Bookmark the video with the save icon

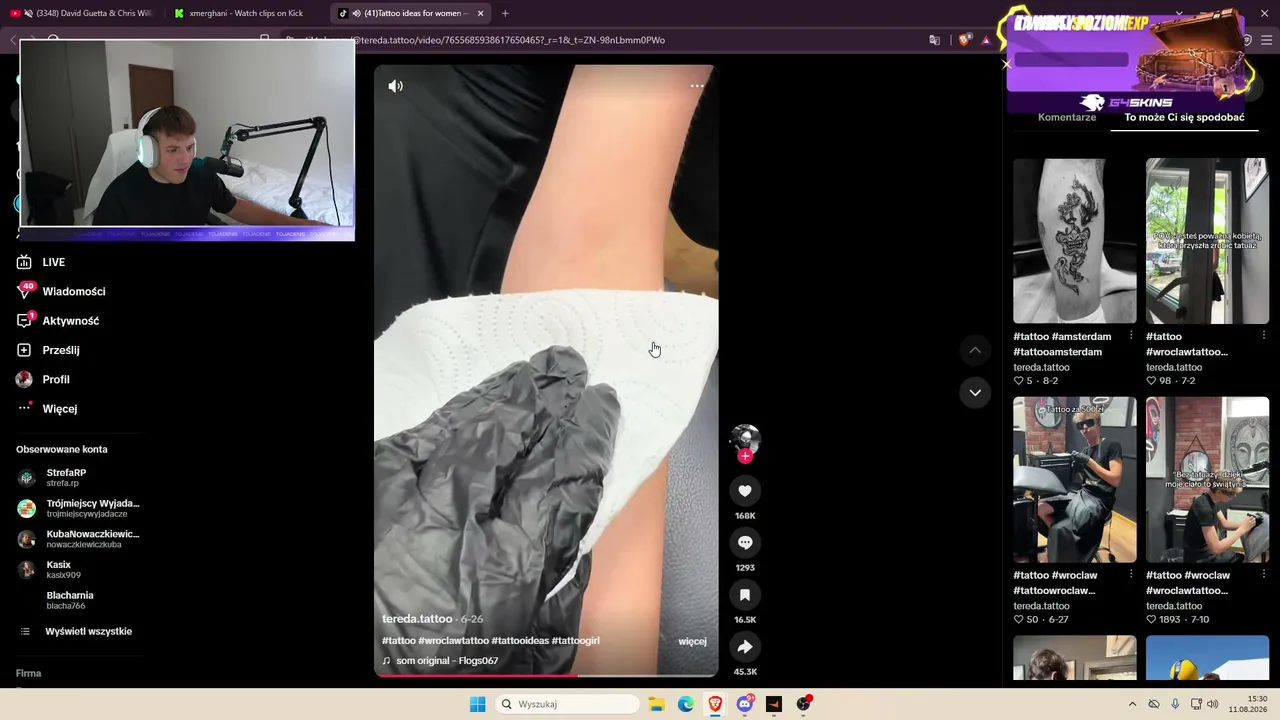point(745,595)
